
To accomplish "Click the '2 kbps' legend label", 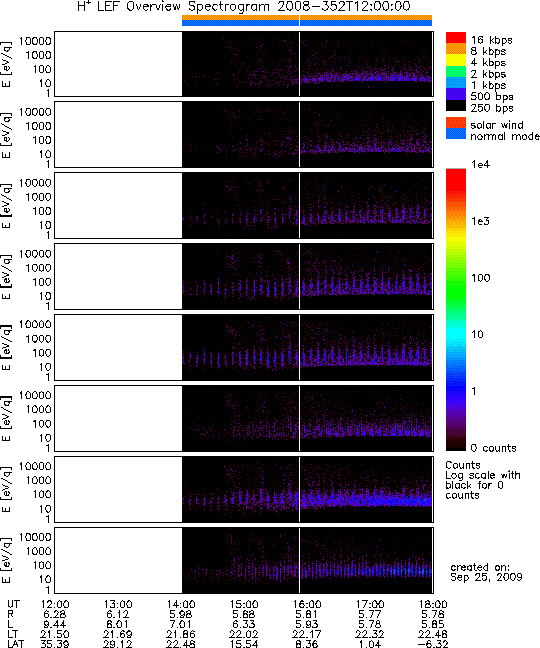I will point(488,74).
